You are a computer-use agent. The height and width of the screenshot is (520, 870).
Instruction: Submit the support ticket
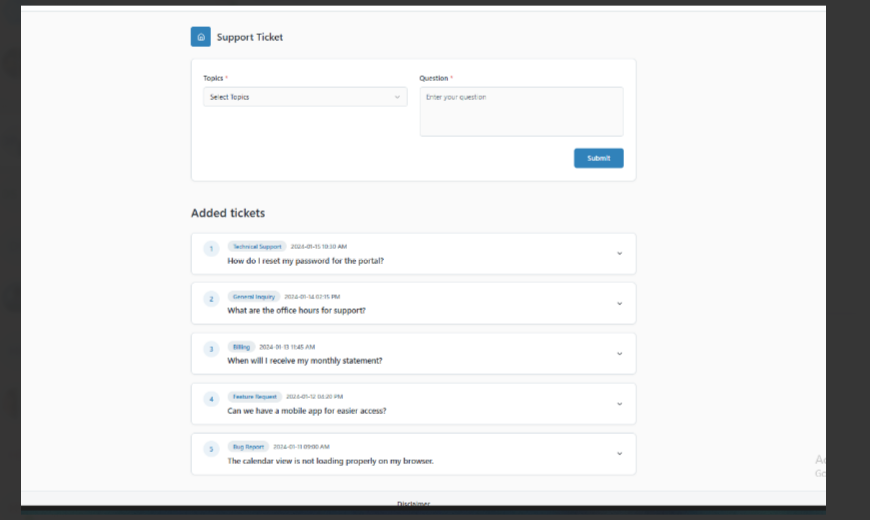tap(598, 158)
